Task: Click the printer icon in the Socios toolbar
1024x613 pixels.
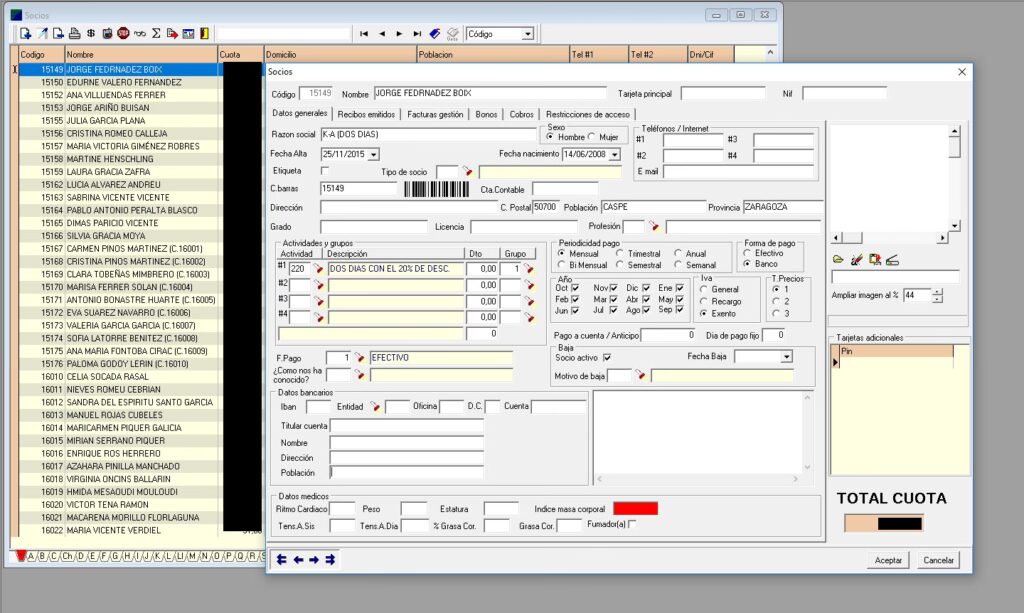Action: (x=75, y=34)
